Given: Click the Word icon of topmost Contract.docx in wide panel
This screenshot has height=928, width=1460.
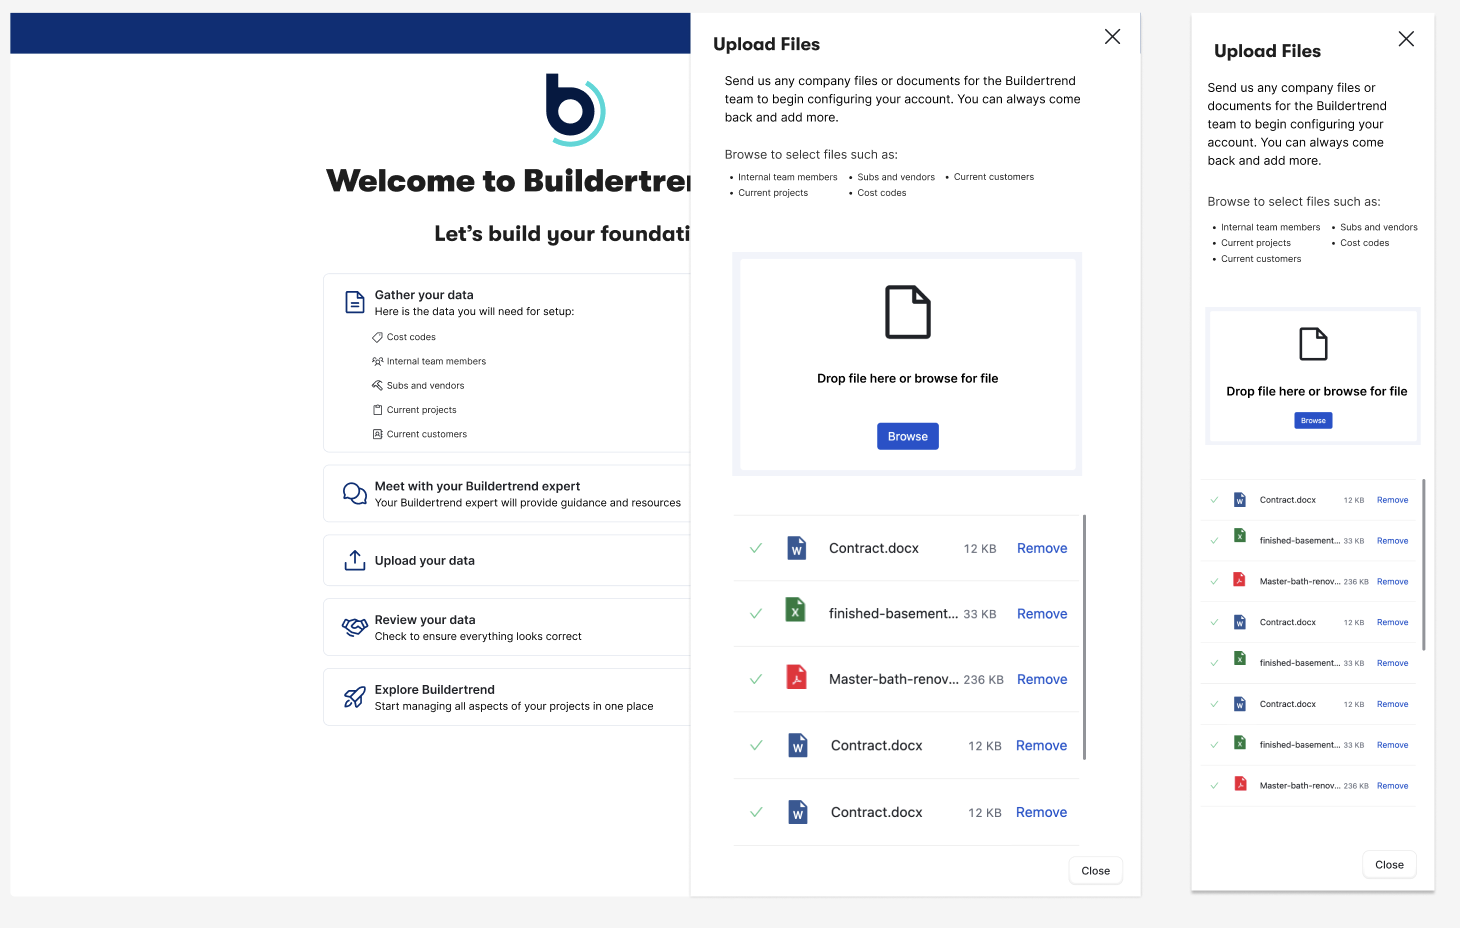Looking at the screenshot, I should click(x=797, y=547).
